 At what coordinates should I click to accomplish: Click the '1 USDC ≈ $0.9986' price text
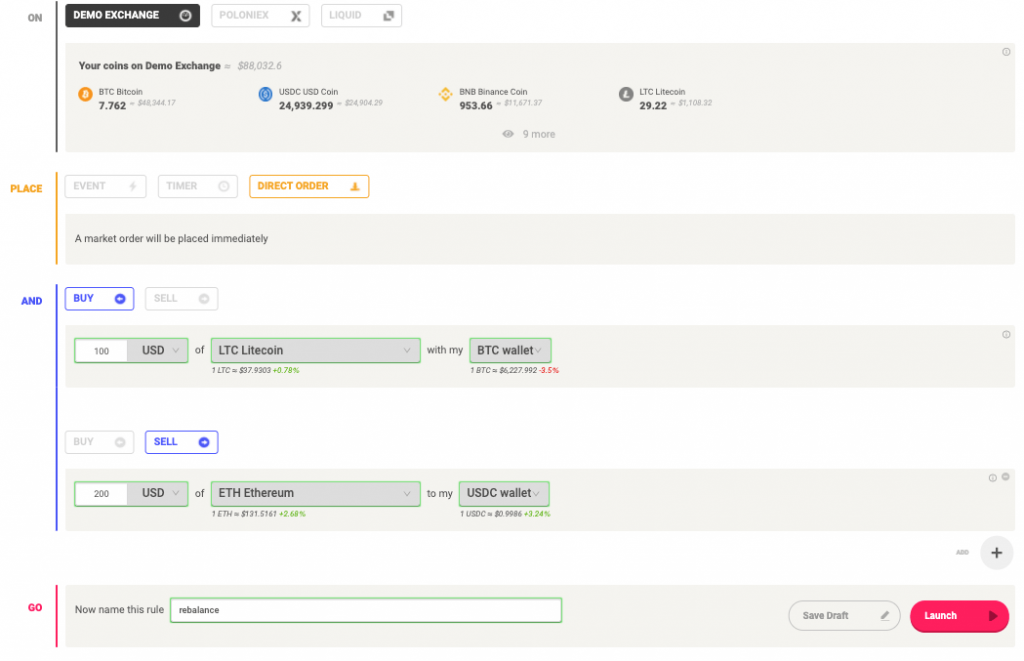point(490,514)
